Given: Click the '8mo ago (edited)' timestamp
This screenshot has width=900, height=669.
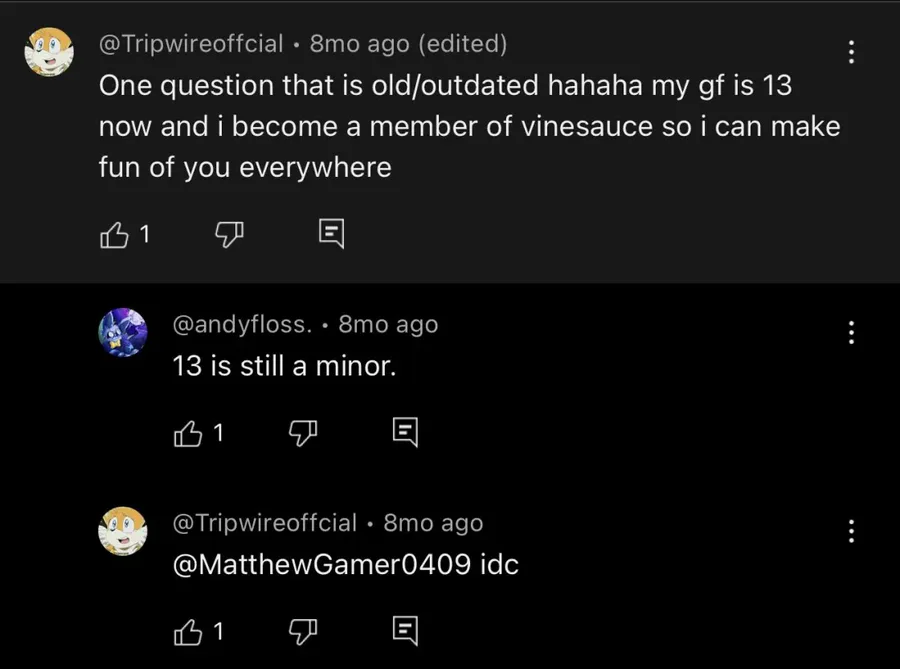Looking at the screenshot, I should coord(408,44).
